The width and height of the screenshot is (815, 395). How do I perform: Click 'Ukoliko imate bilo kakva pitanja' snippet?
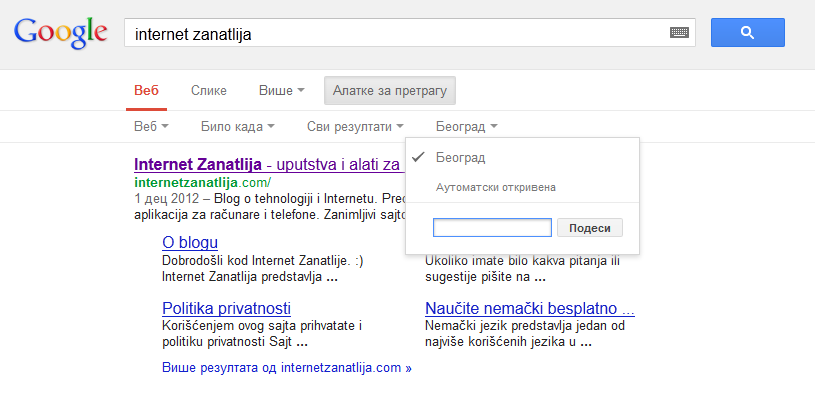(522, 260)
